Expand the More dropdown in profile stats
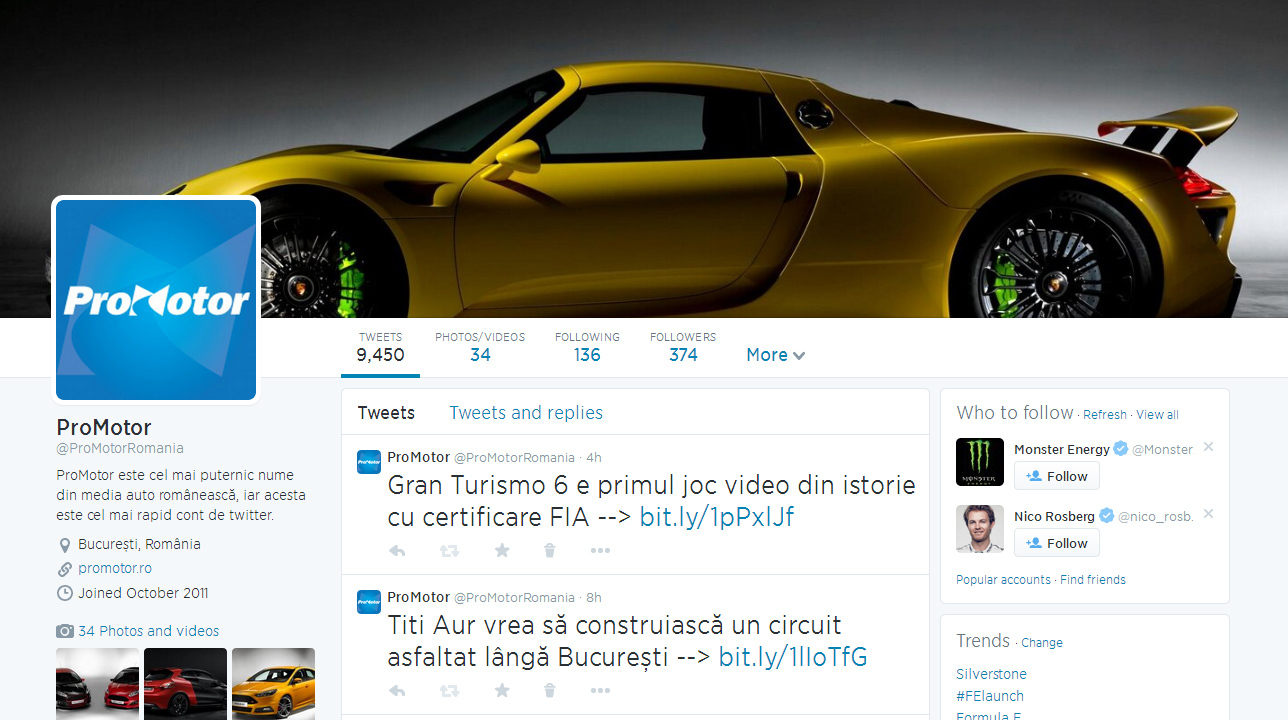The image size is (1288, 720). [x=776, y=355]
